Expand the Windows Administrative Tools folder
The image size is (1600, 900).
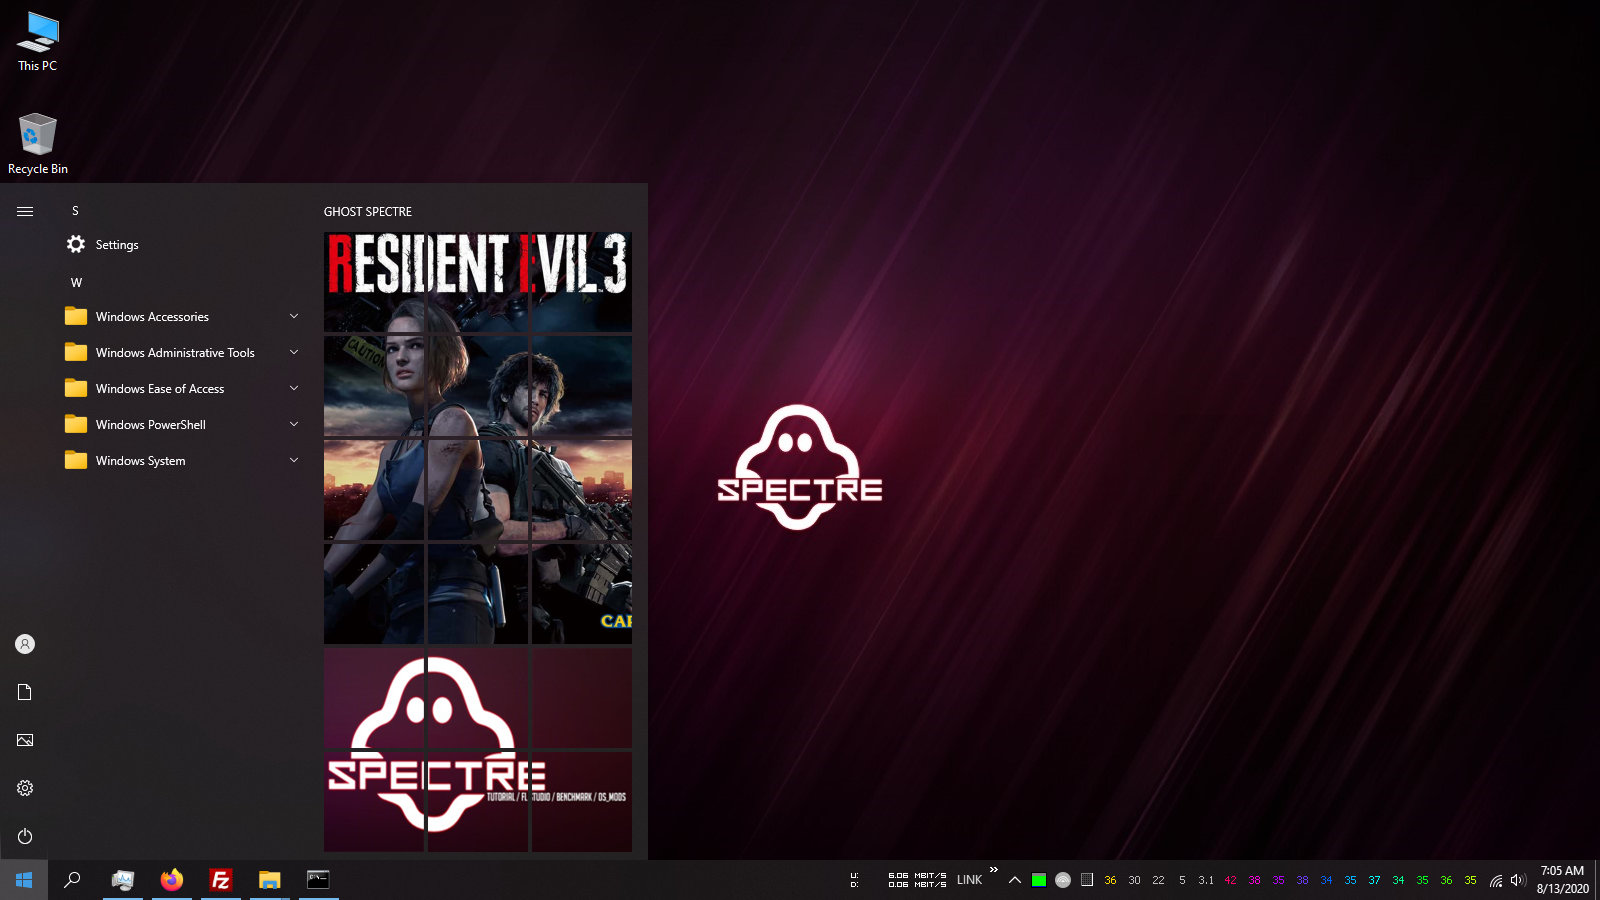tap(184, 353)
